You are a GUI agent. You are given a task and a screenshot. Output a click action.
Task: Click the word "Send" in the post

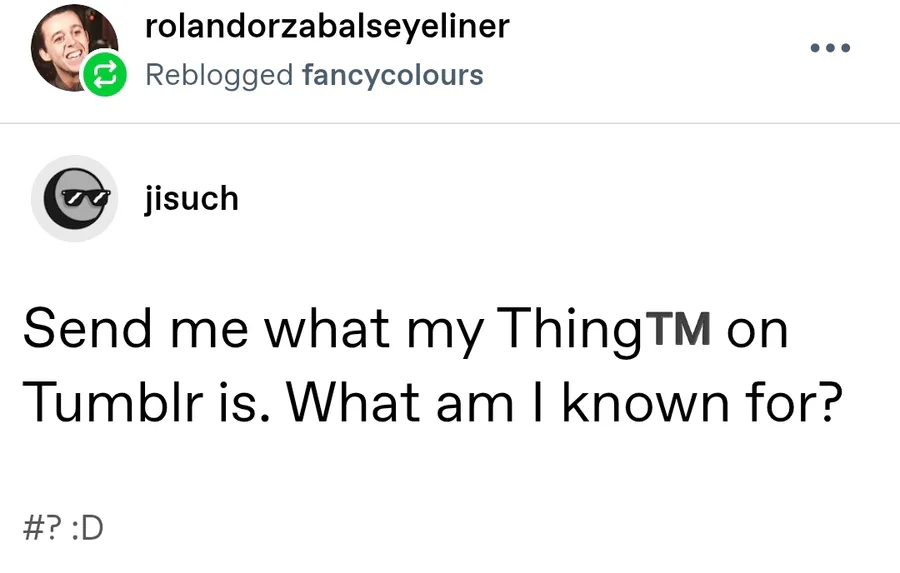[80, 331]
